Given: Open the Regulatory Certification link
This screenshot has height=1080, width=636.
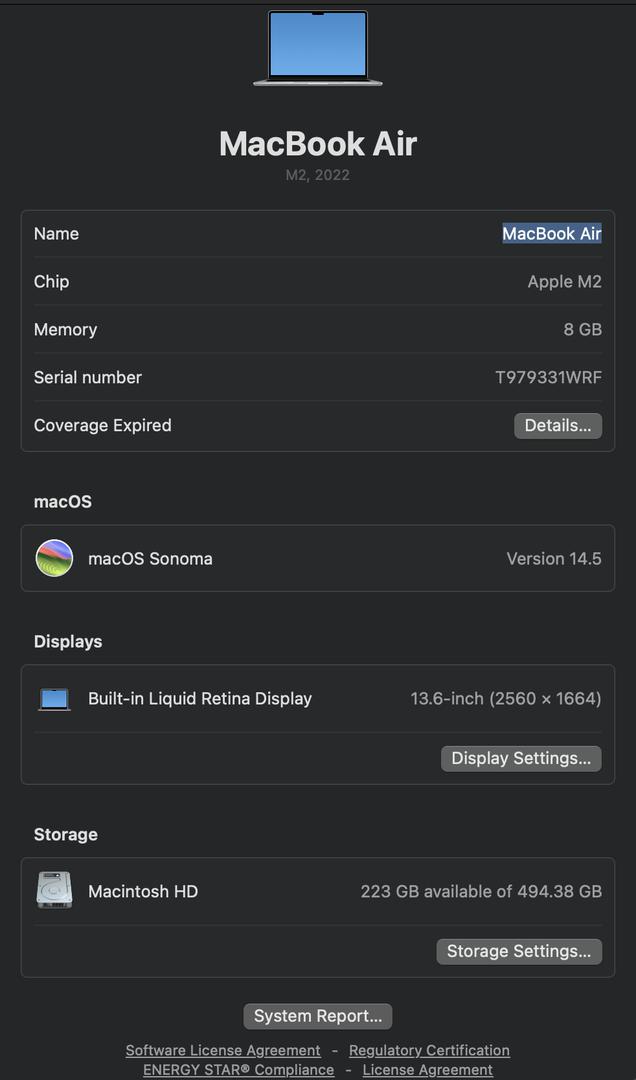Looking at the screenshot, I should pyautogui.click(x=429, y=1050).
